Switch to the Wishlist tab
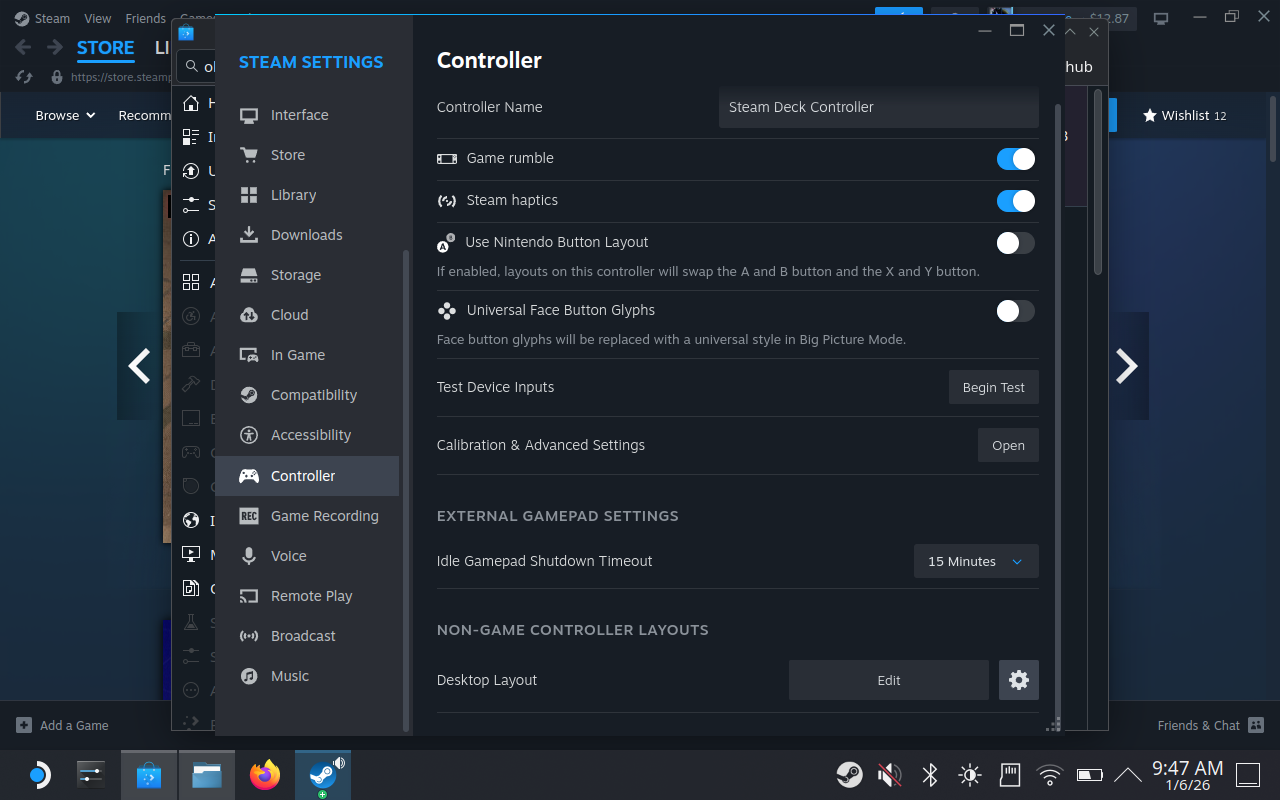 pyautogui.click(x=1184, y=115)
